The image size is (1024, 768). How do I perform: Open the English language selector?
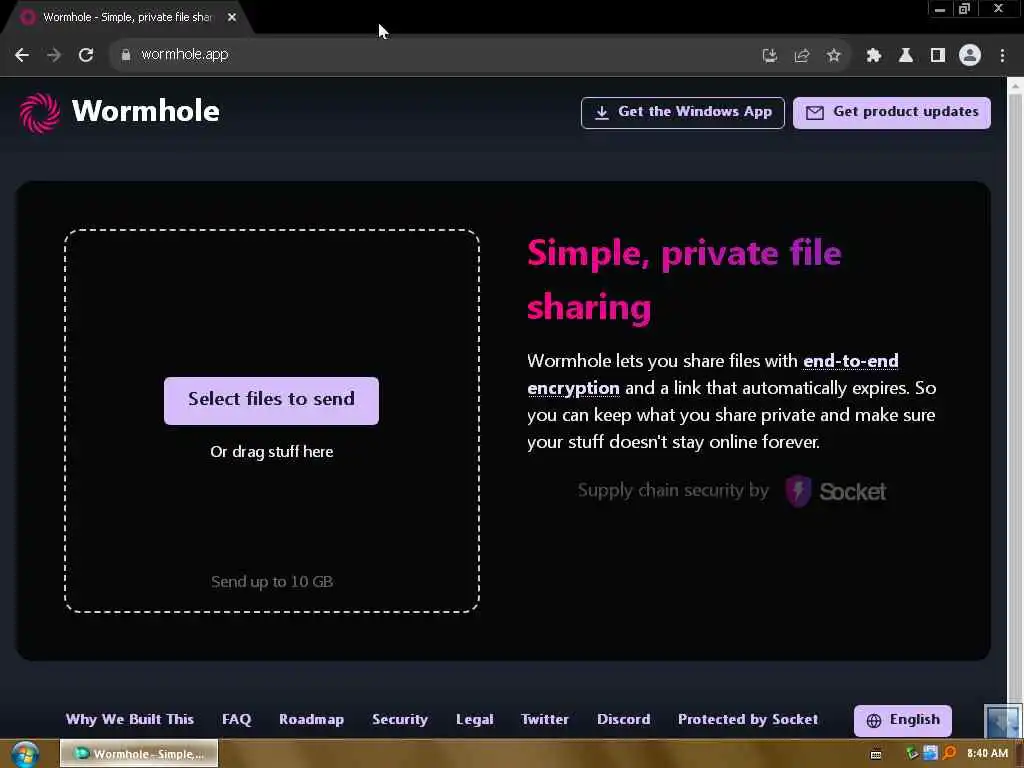[903, 720]
